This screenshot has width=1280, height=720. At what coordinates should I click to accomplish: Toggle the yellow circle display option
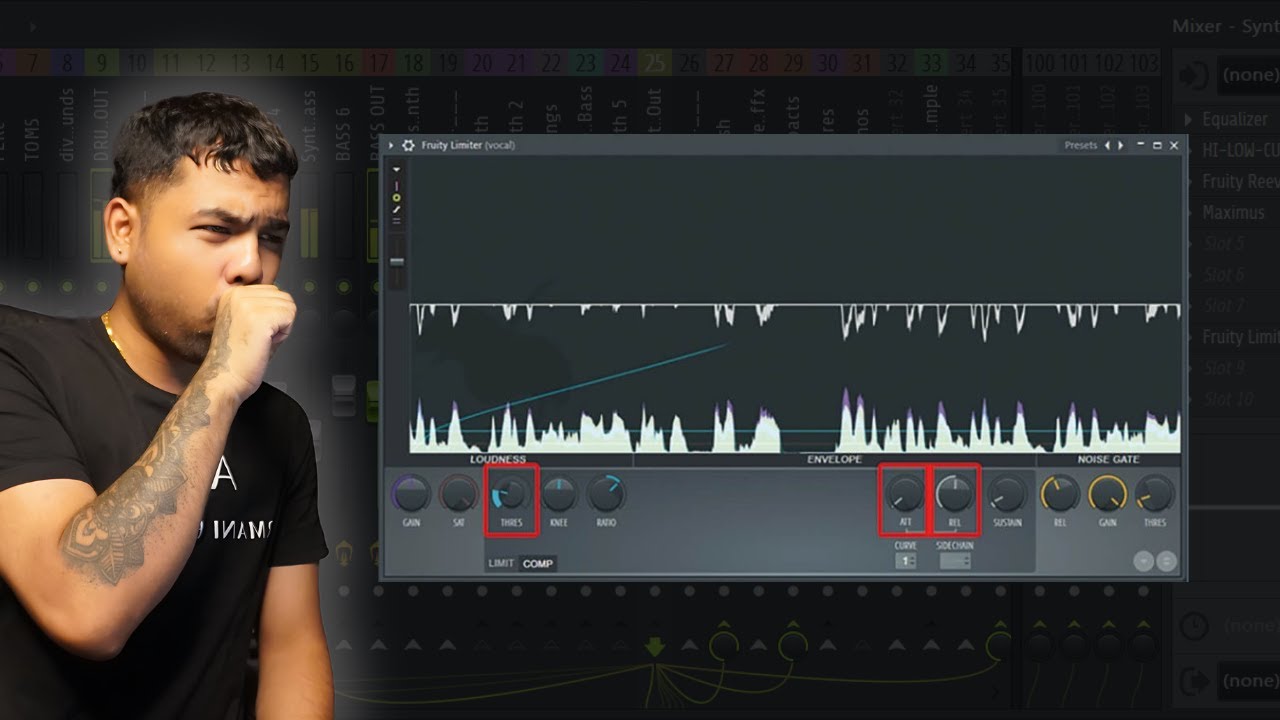click(x=397, y=198)
